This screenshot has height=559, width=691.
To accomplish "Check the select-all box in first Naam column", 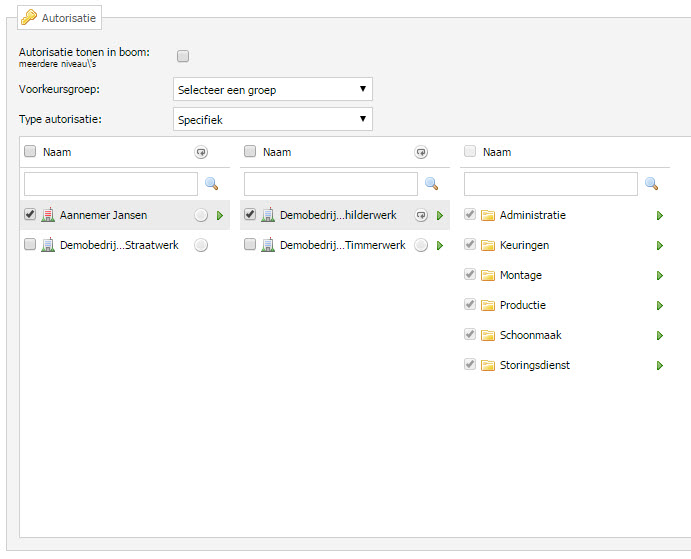I will (30, 152).
